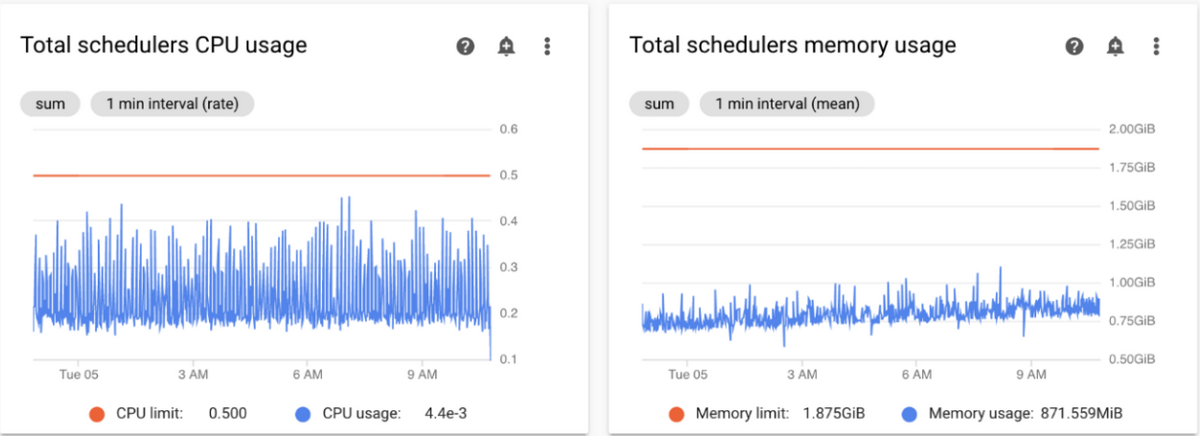This screenshot has width=1200, height=436.
Task: Create alert for memory usage chart
Action: click(1115, 46)
